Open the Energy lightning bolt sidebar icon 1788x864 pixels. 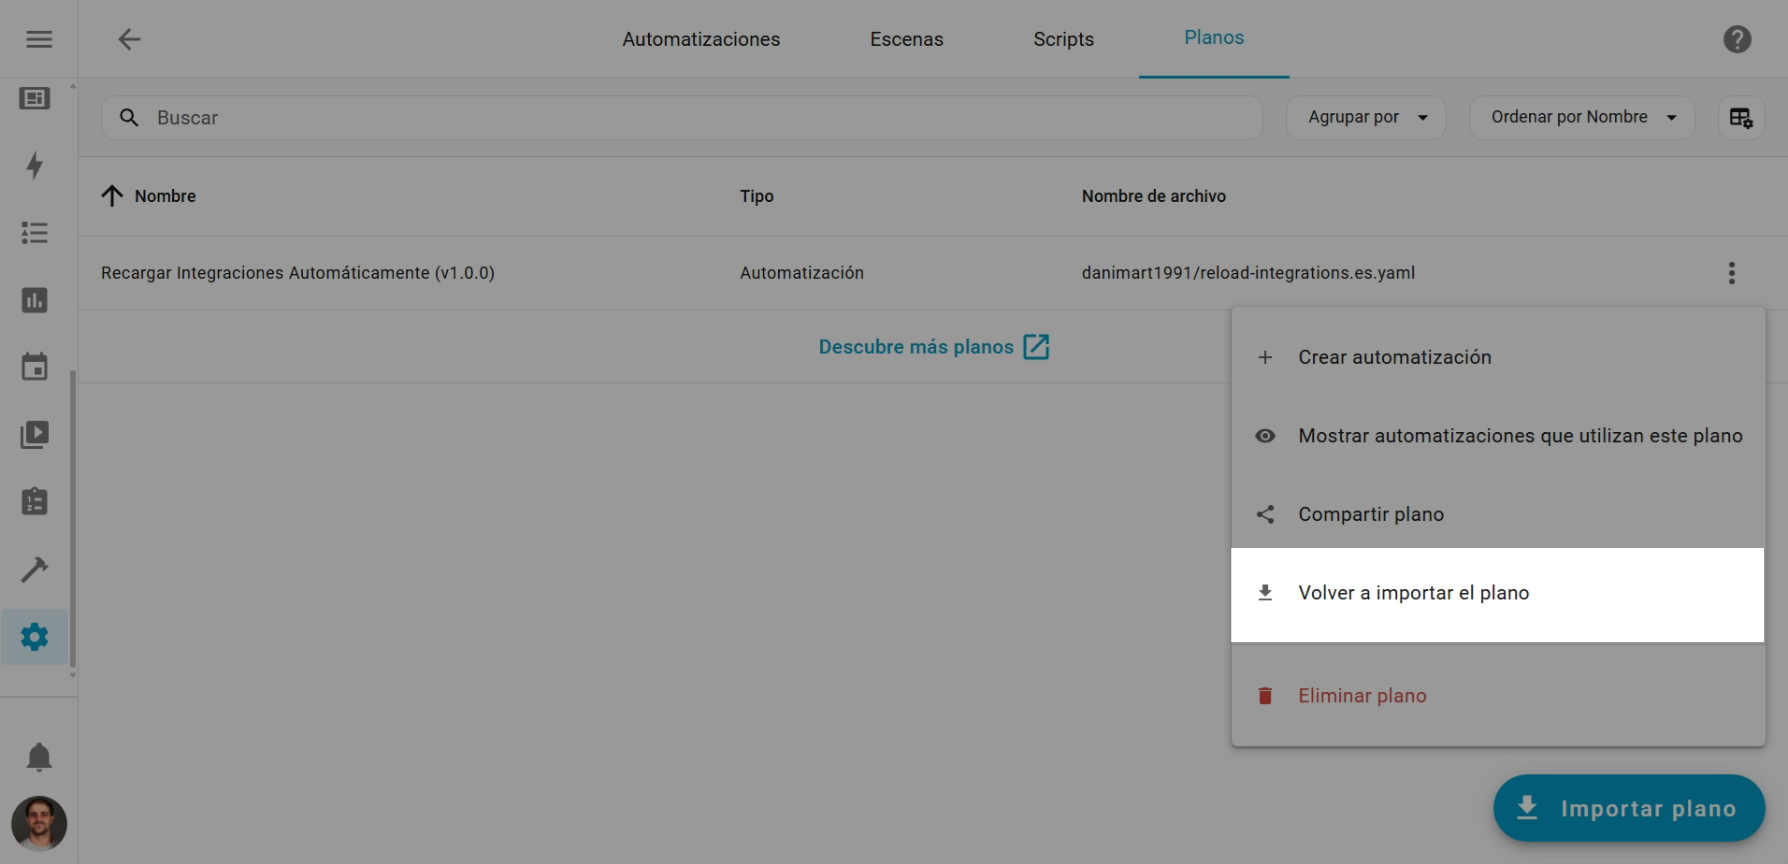pos(35,166)
